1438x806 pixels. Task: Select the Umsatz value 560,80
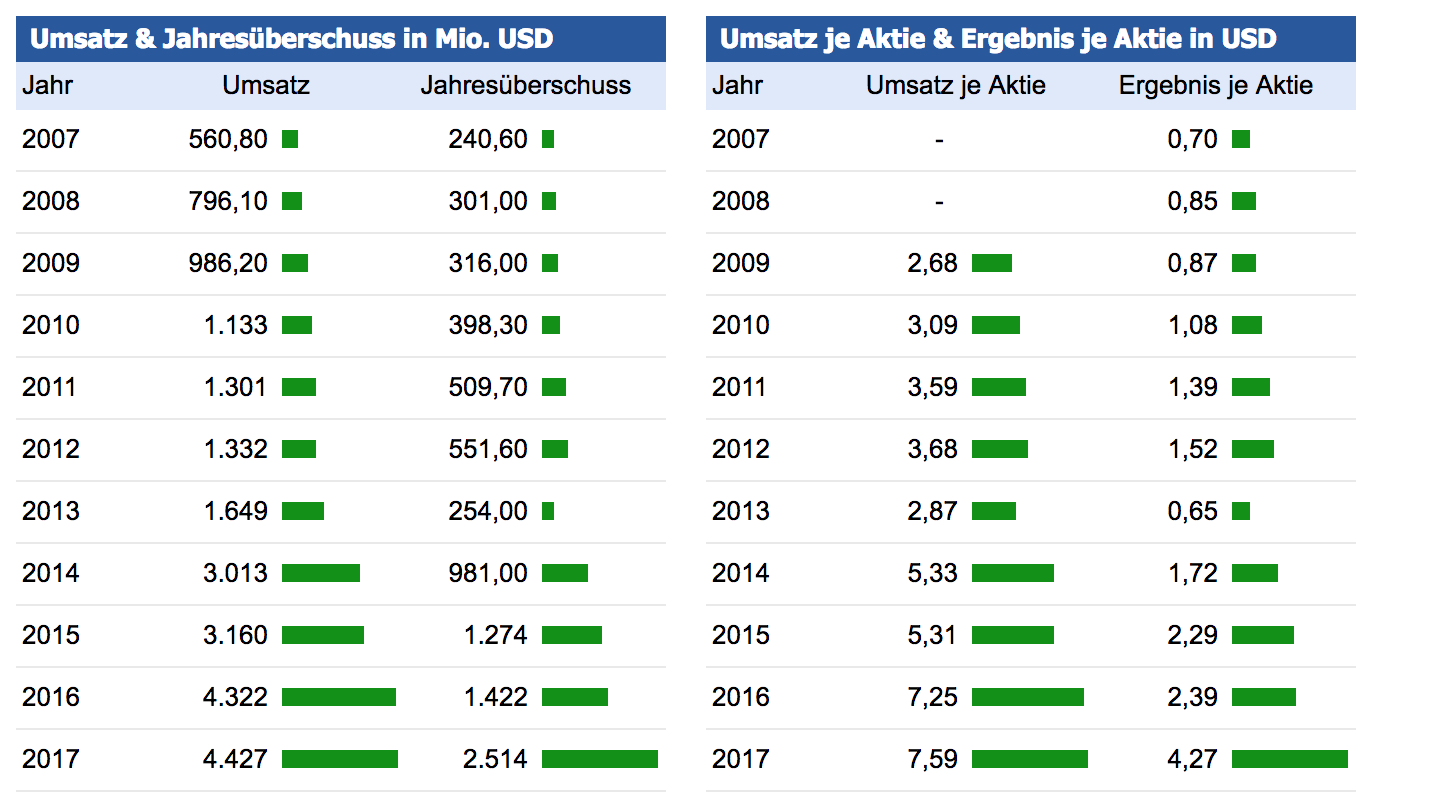coord(228,139)
